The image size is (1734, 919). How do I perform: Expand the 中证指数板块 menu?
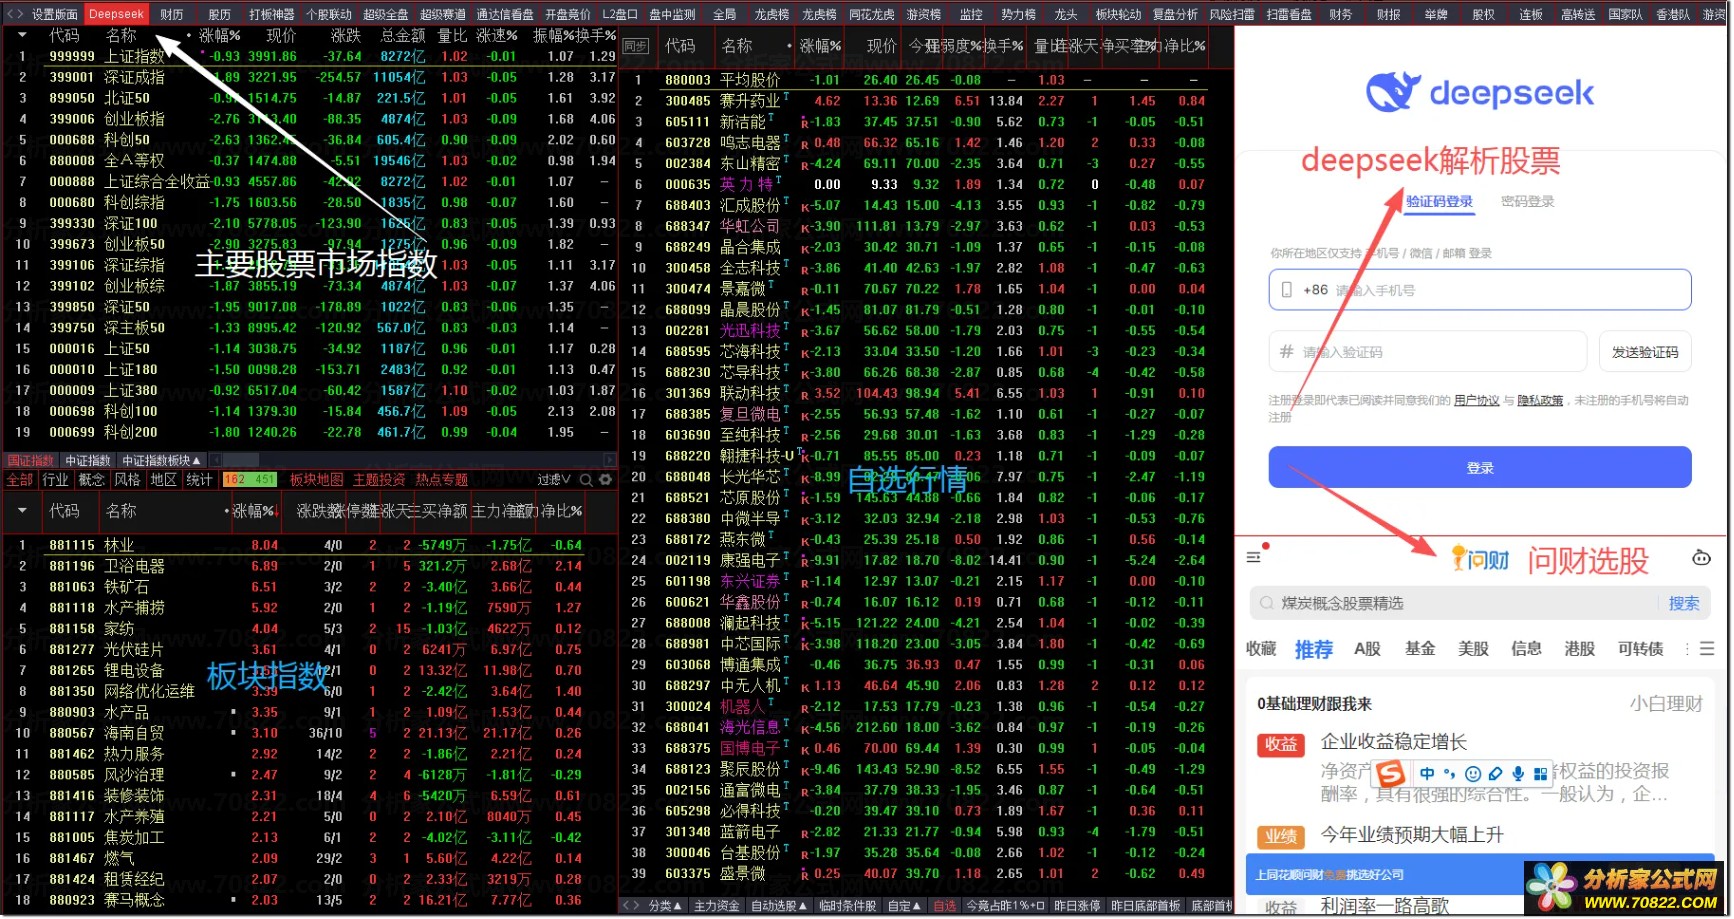pos(161,460)
